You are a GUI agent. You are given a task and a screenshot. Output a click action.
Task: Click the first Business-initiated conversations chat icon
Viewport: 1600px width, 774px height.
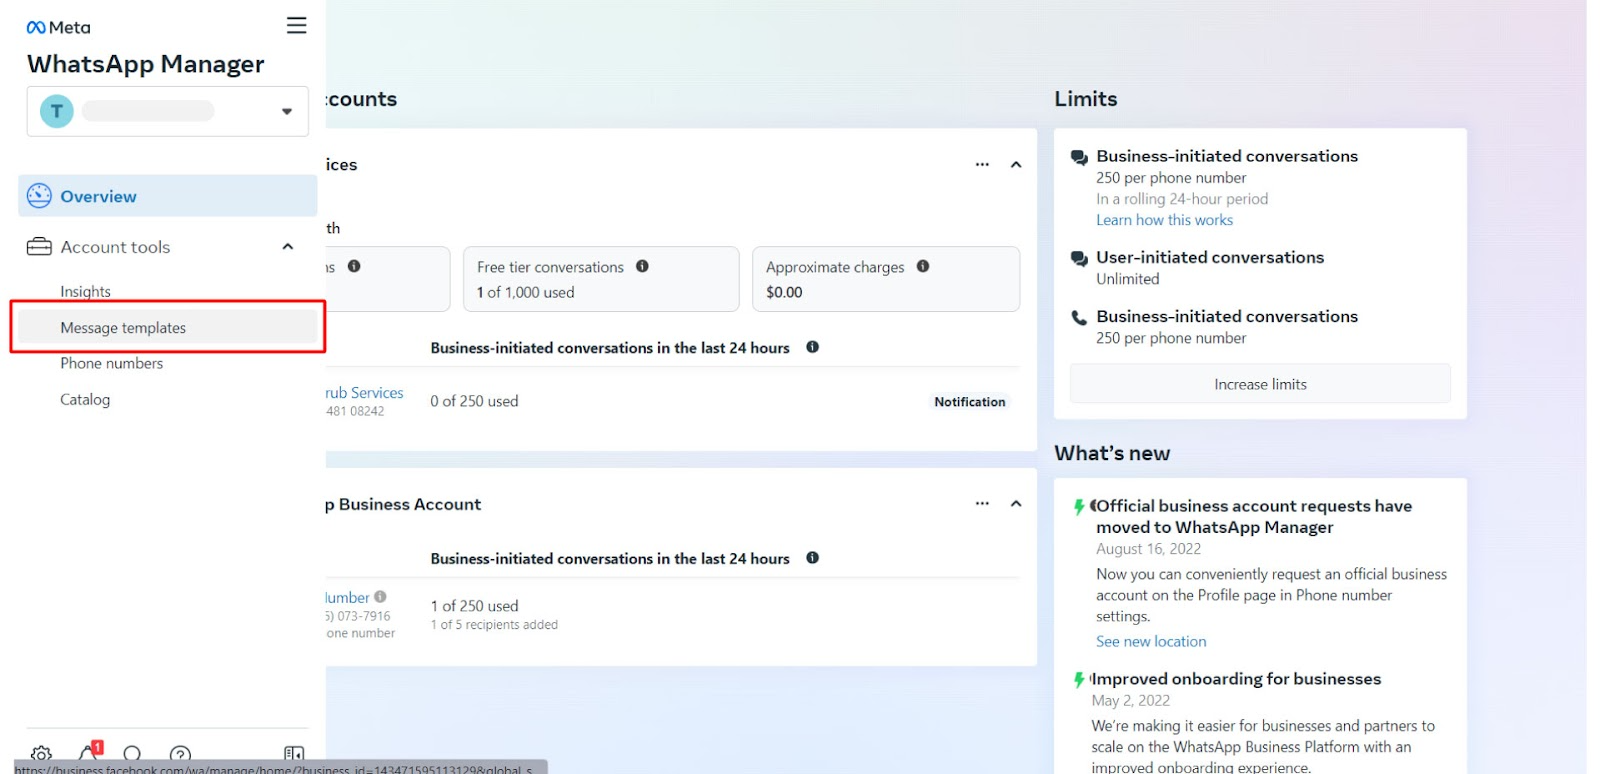pyautogui.click(x=1079, y=158)
